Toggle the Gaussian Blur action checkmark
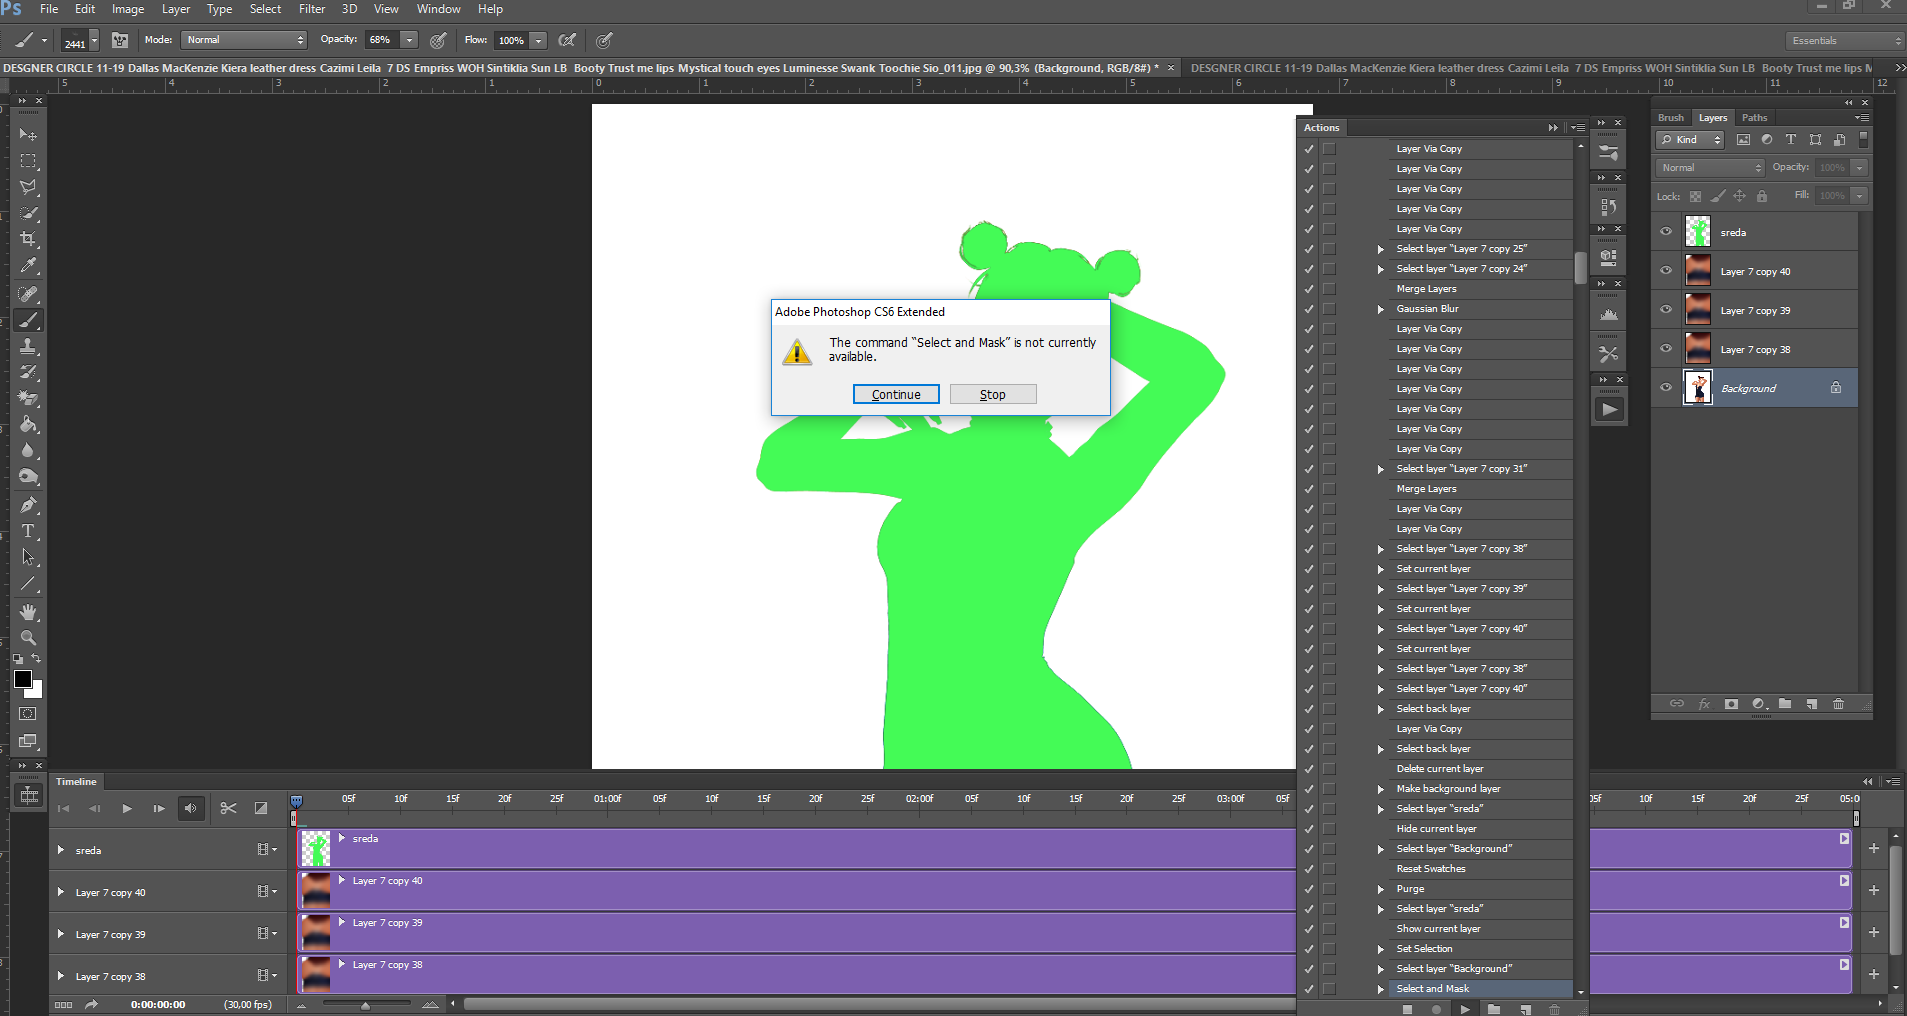1907x1016 pixels. click(x=1309, y=309)
